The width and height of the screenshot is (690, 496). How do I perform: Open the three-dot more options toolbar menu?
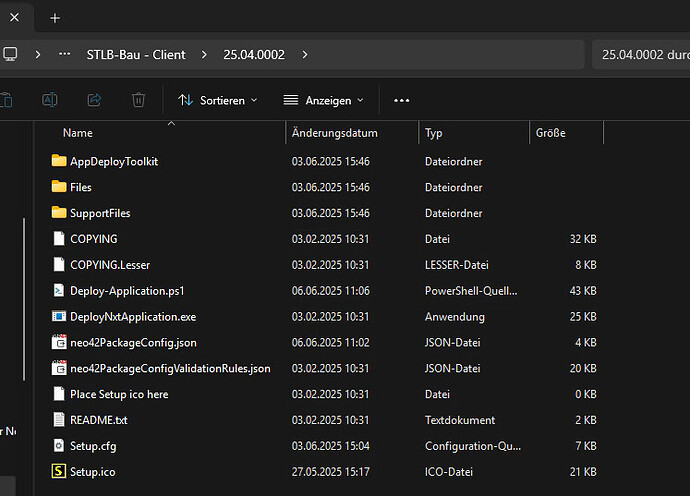coord(401,100)
